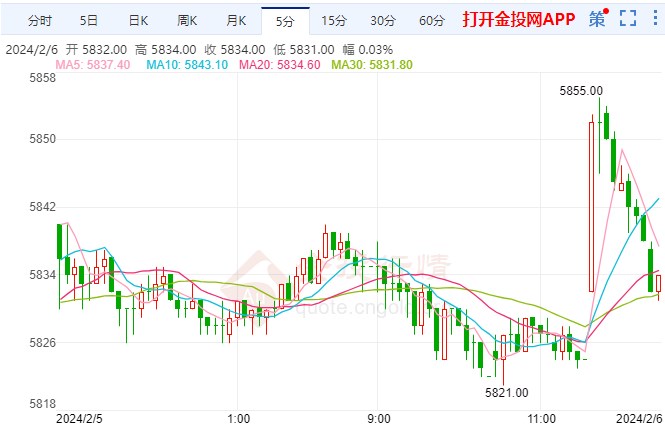The height and width of the screenshot is (424, 665).
Task: Switch to the 15分 interval tab
Action: (334, 20)
